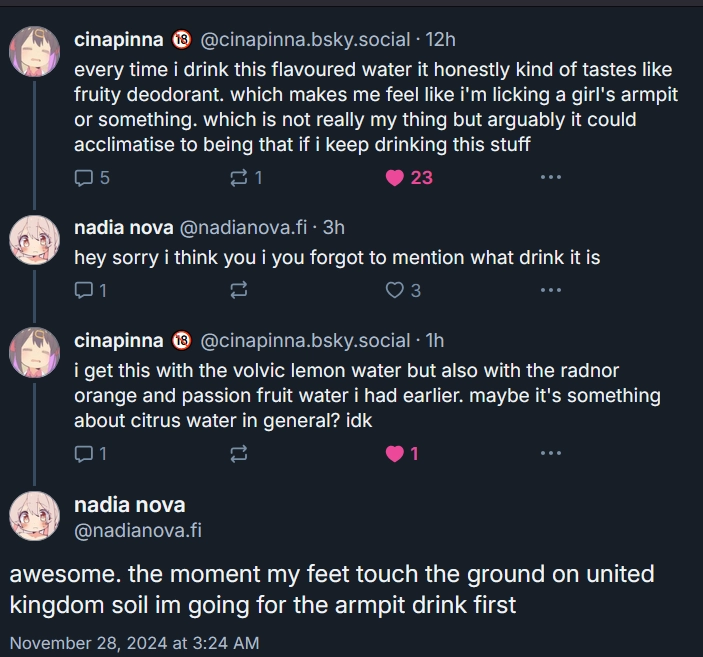Open the November 28, 2024 timestamp
Image resolution: width=703 pixels, height=657 pixels.
click(x=134, y=642)
